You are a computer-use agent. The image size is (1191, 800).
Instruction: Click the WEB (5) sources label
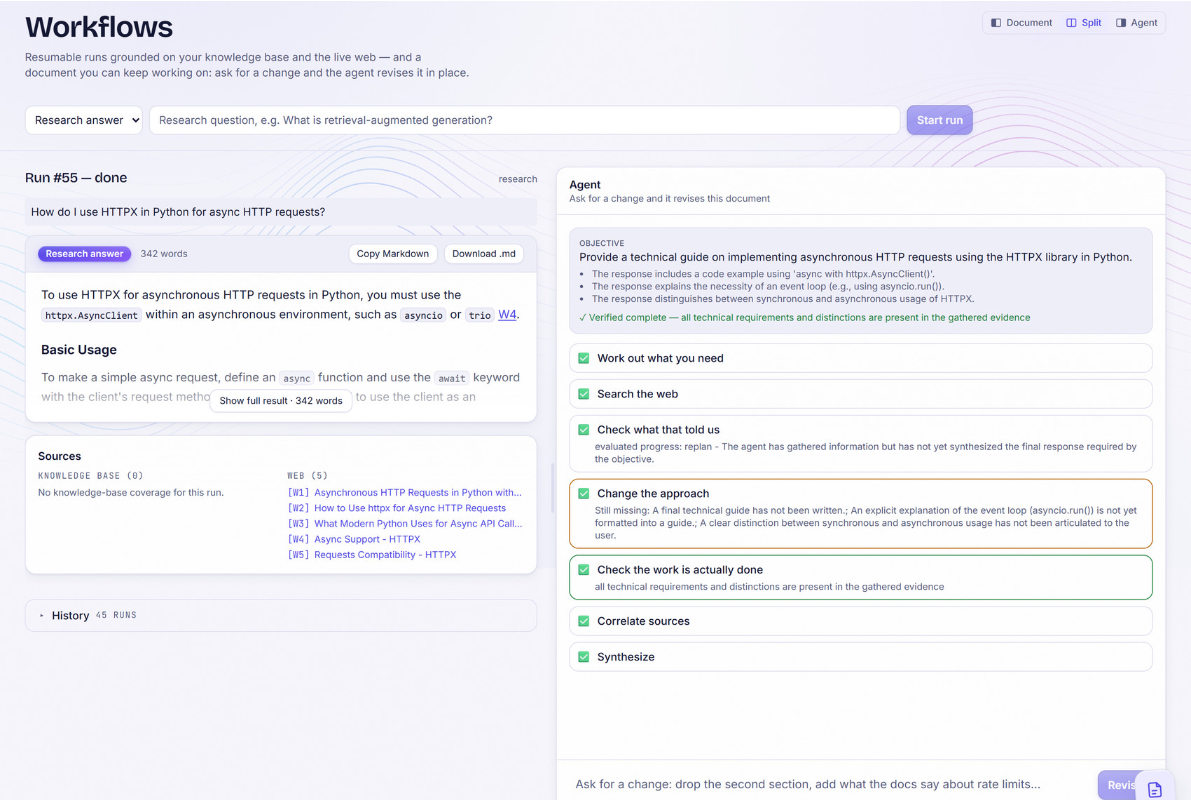pyautogui.click(x=307, y=476)
